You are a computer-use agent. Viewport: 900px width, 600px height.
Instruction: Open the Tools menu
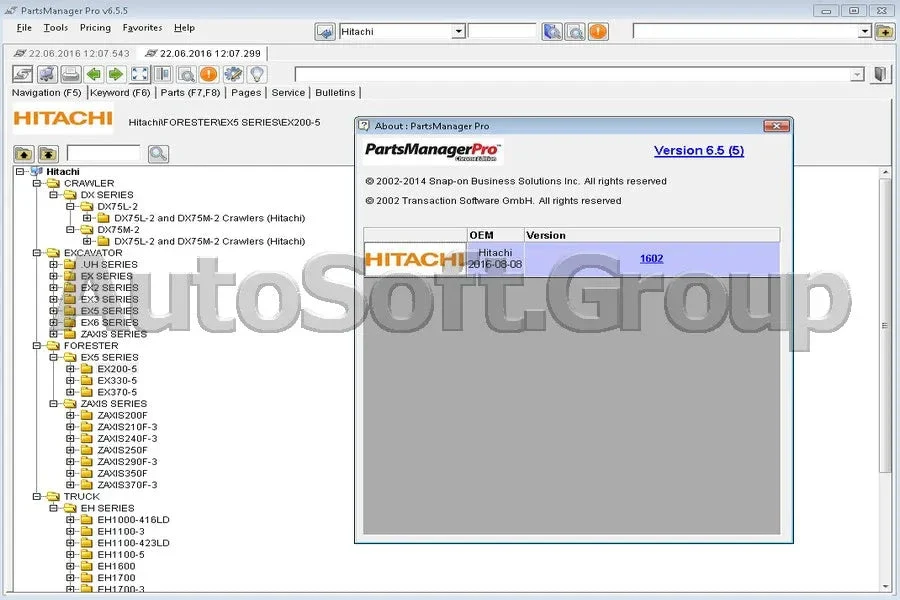[56, 28]
